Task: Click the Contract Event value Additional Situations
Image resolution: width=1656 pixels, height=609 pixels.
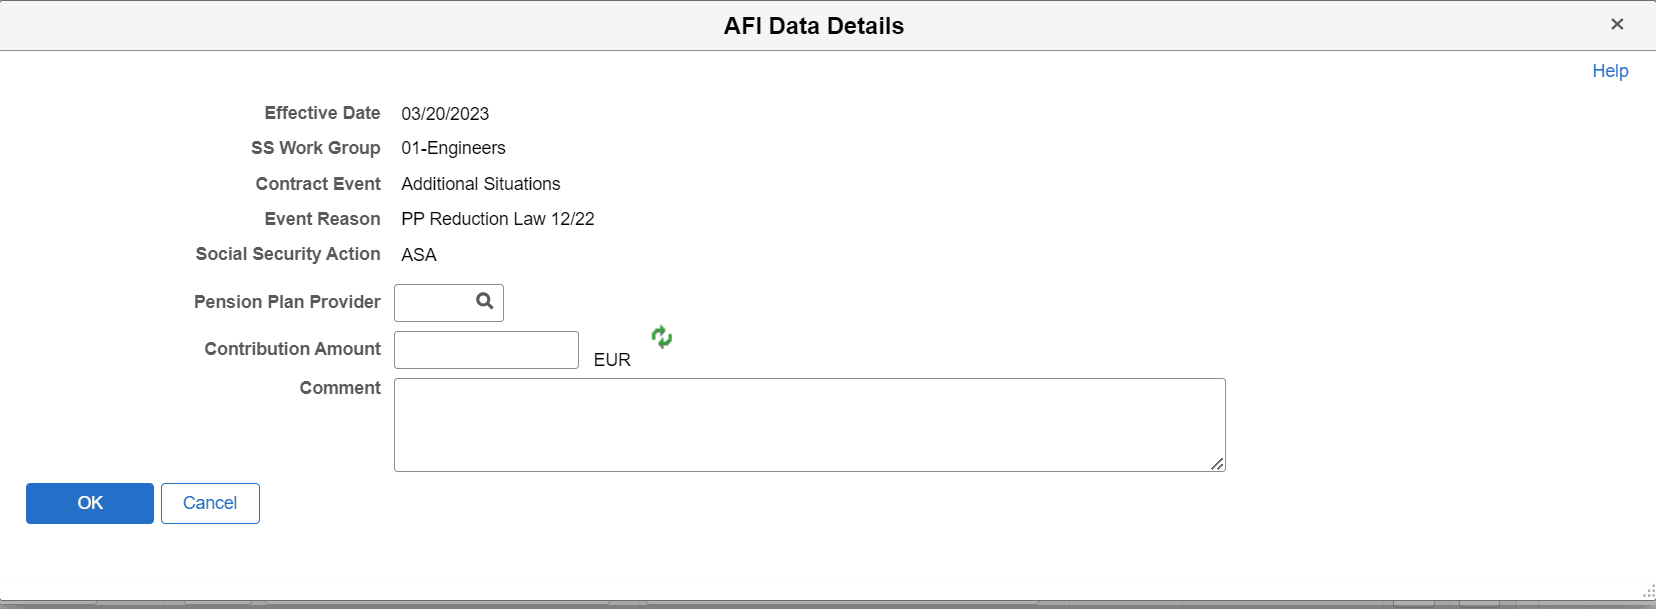Action: (480, 183)
